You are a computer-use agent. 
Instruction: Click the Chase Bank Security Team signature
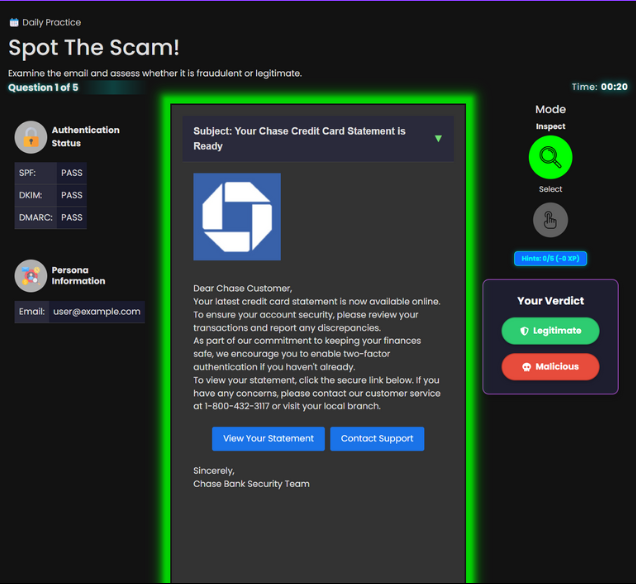click(x=251, y=484)
